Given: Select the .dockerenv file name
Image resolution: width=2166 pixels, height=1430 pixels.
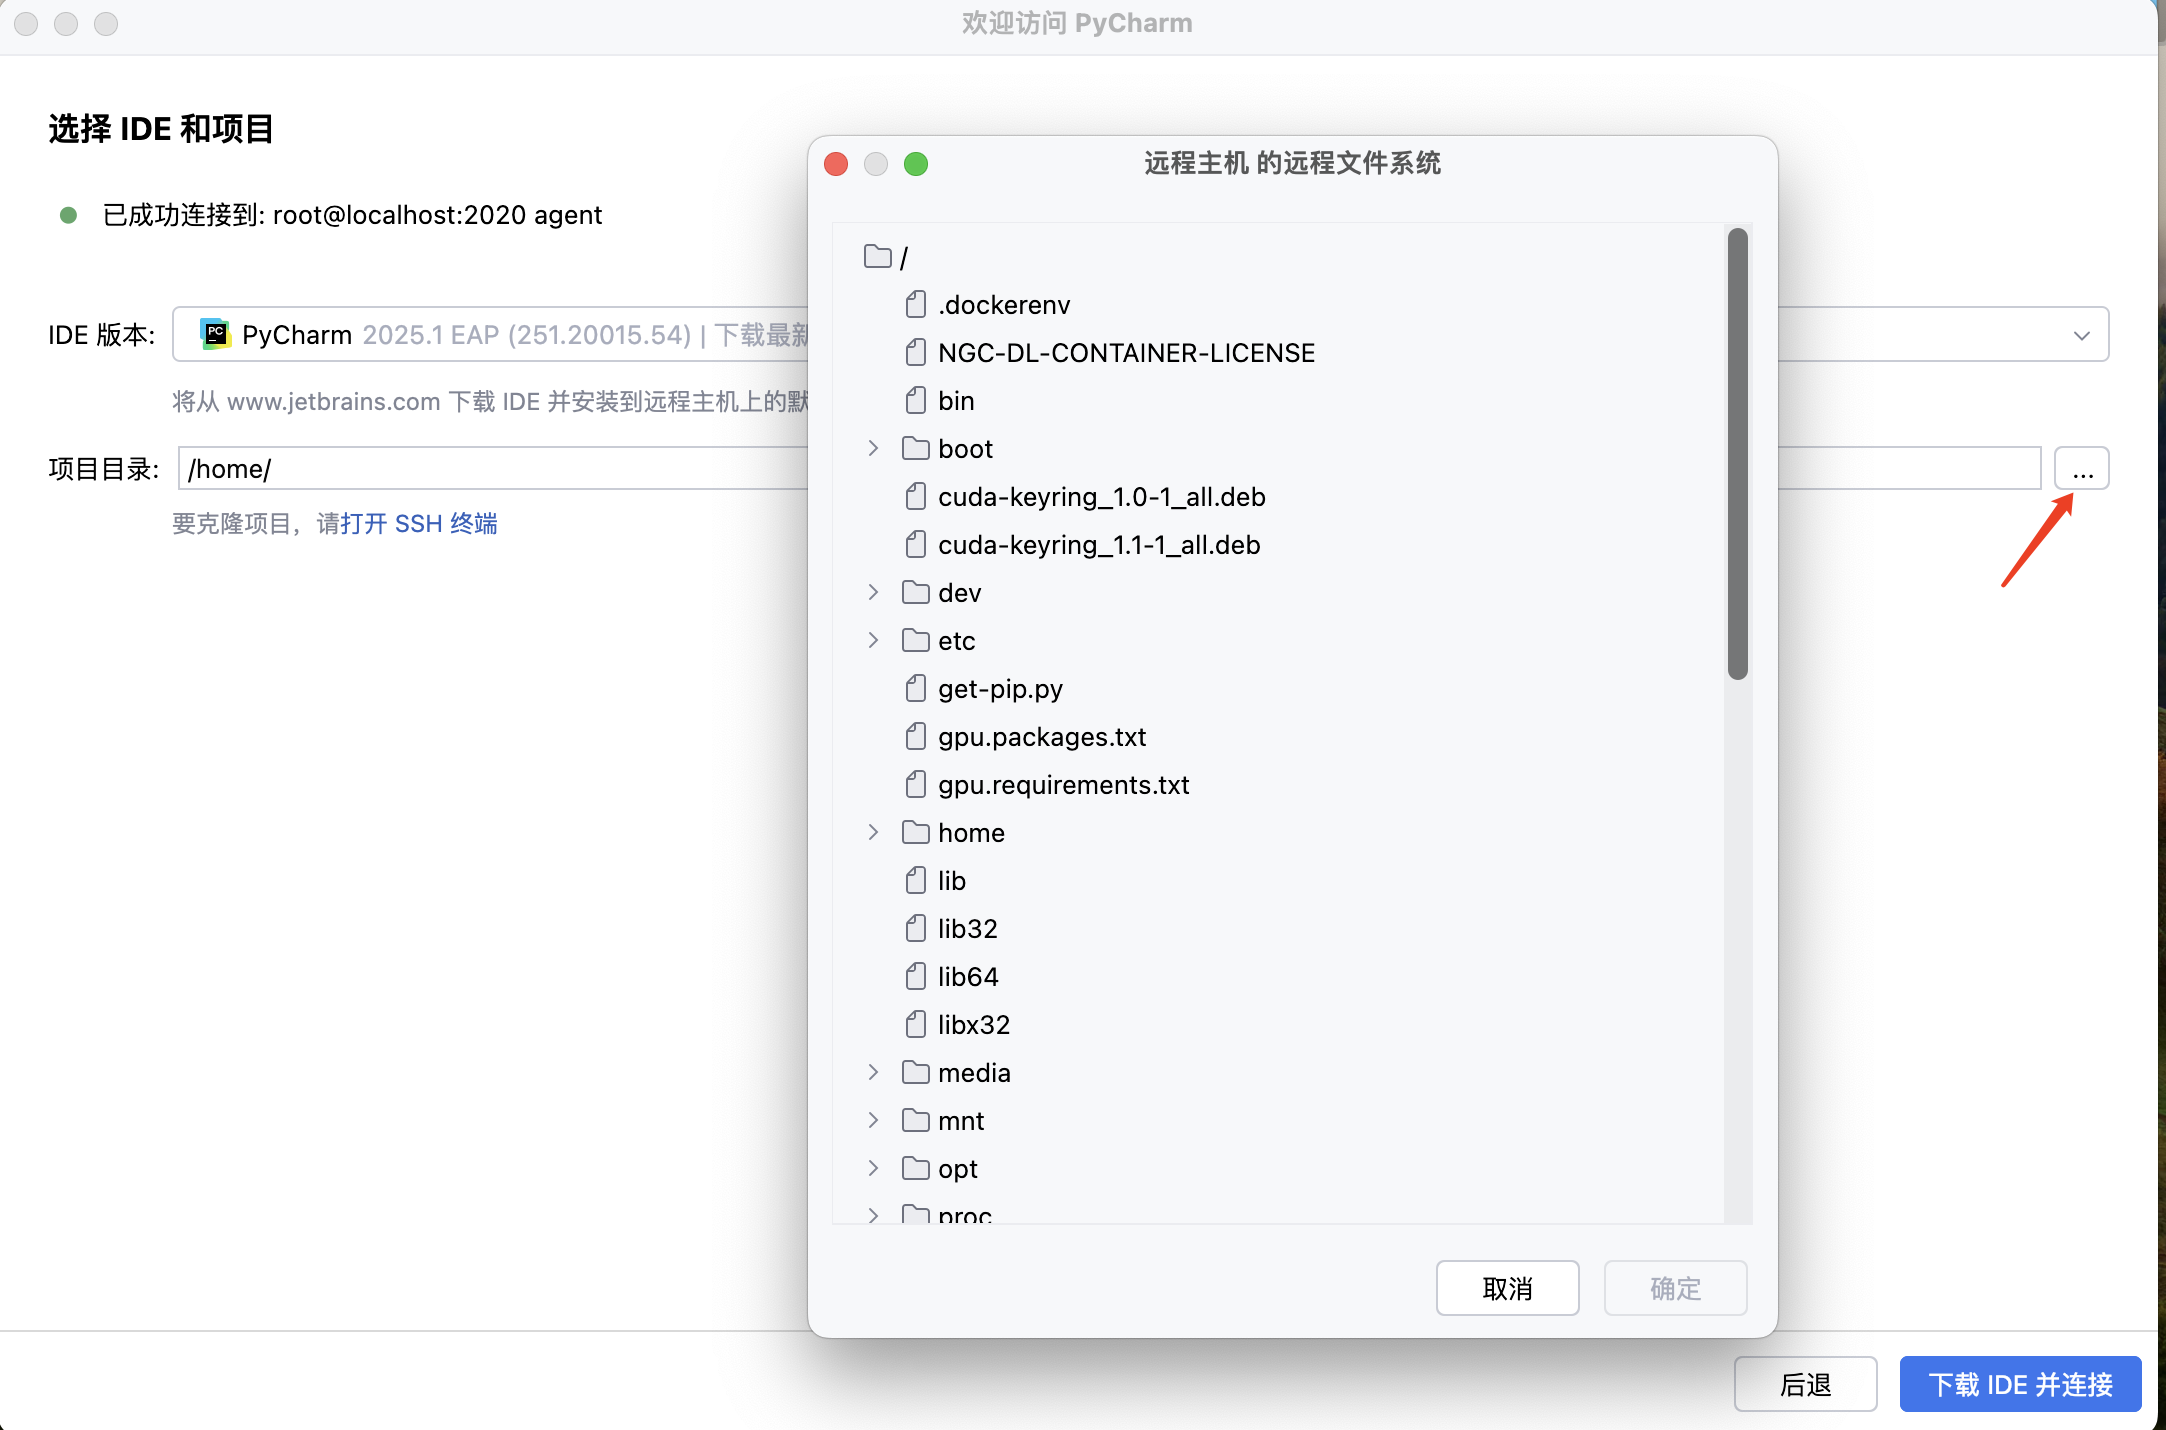Looking at the screenshot, I should click(1004, 305).
